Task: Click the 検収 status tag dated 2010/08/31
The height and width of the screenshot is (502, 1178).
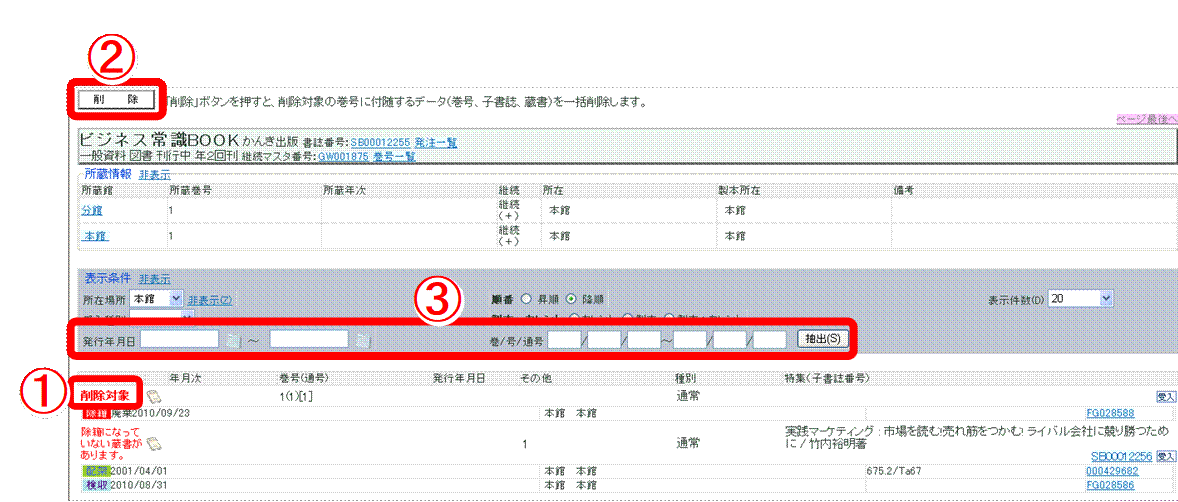Action: 96,485
